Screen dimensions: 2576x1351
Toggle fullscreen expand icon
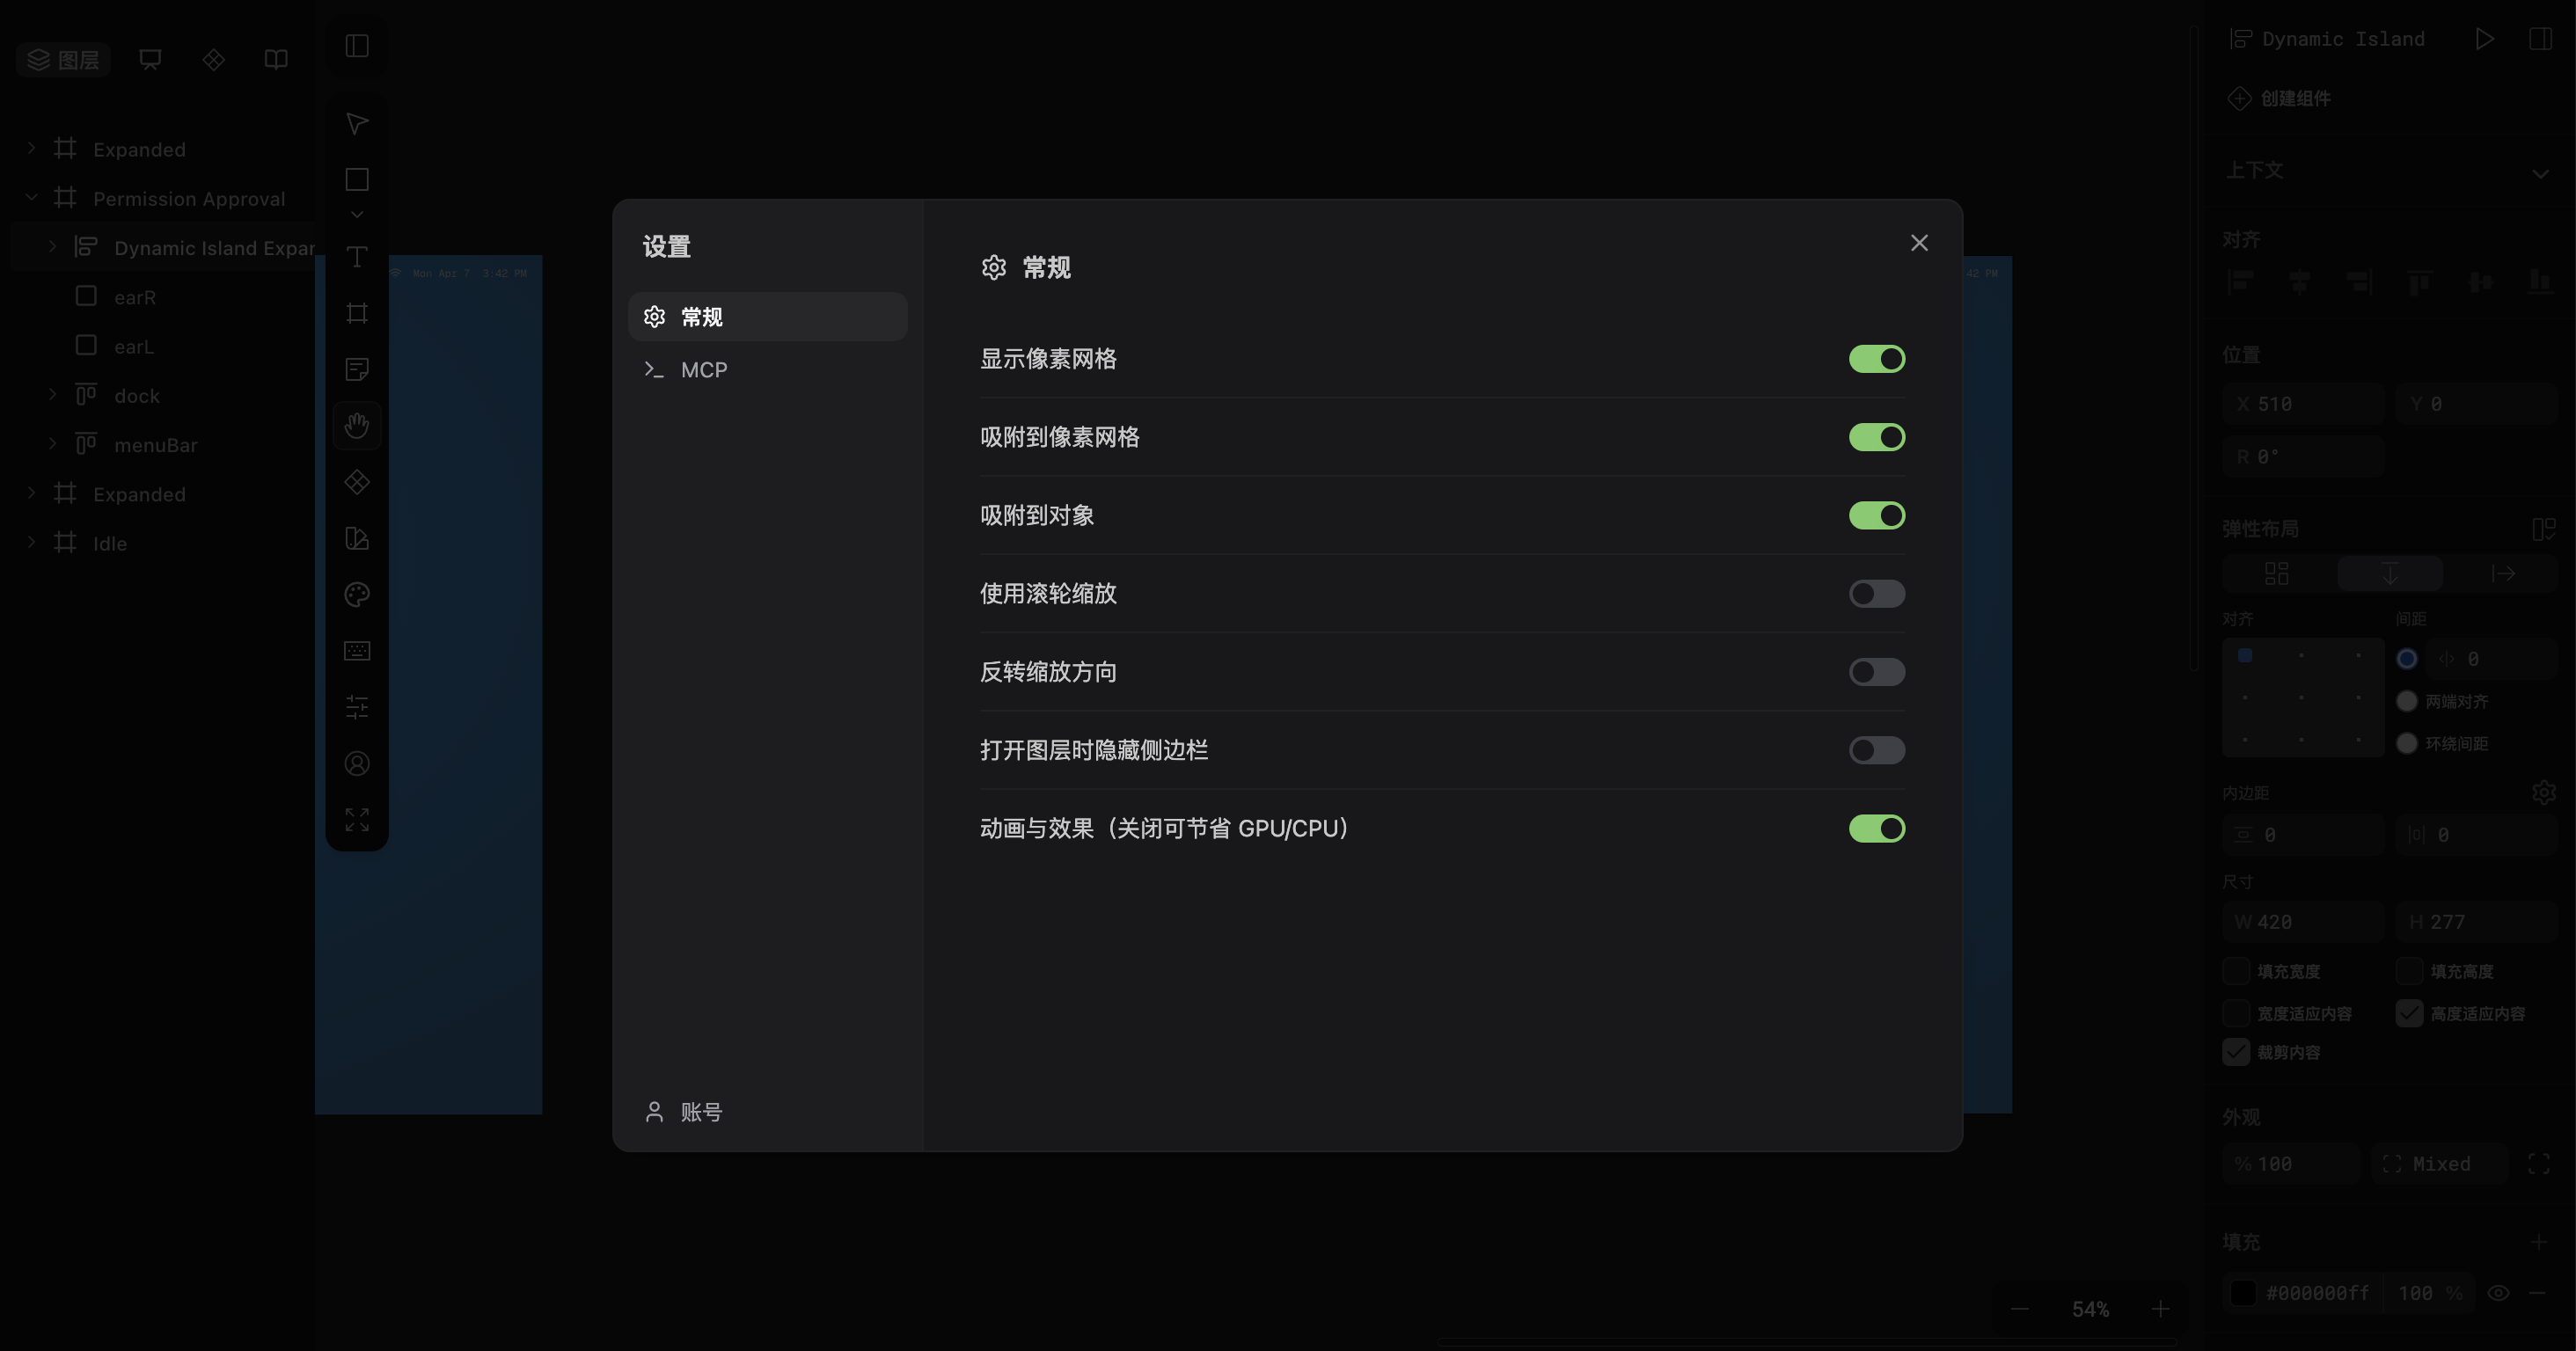tap(357, 820)
